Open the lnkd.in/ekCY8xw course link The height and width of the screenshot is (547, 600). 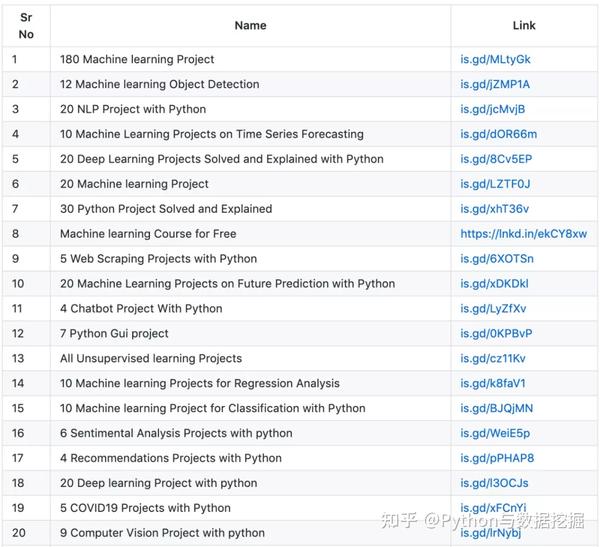tap(524, 234)
